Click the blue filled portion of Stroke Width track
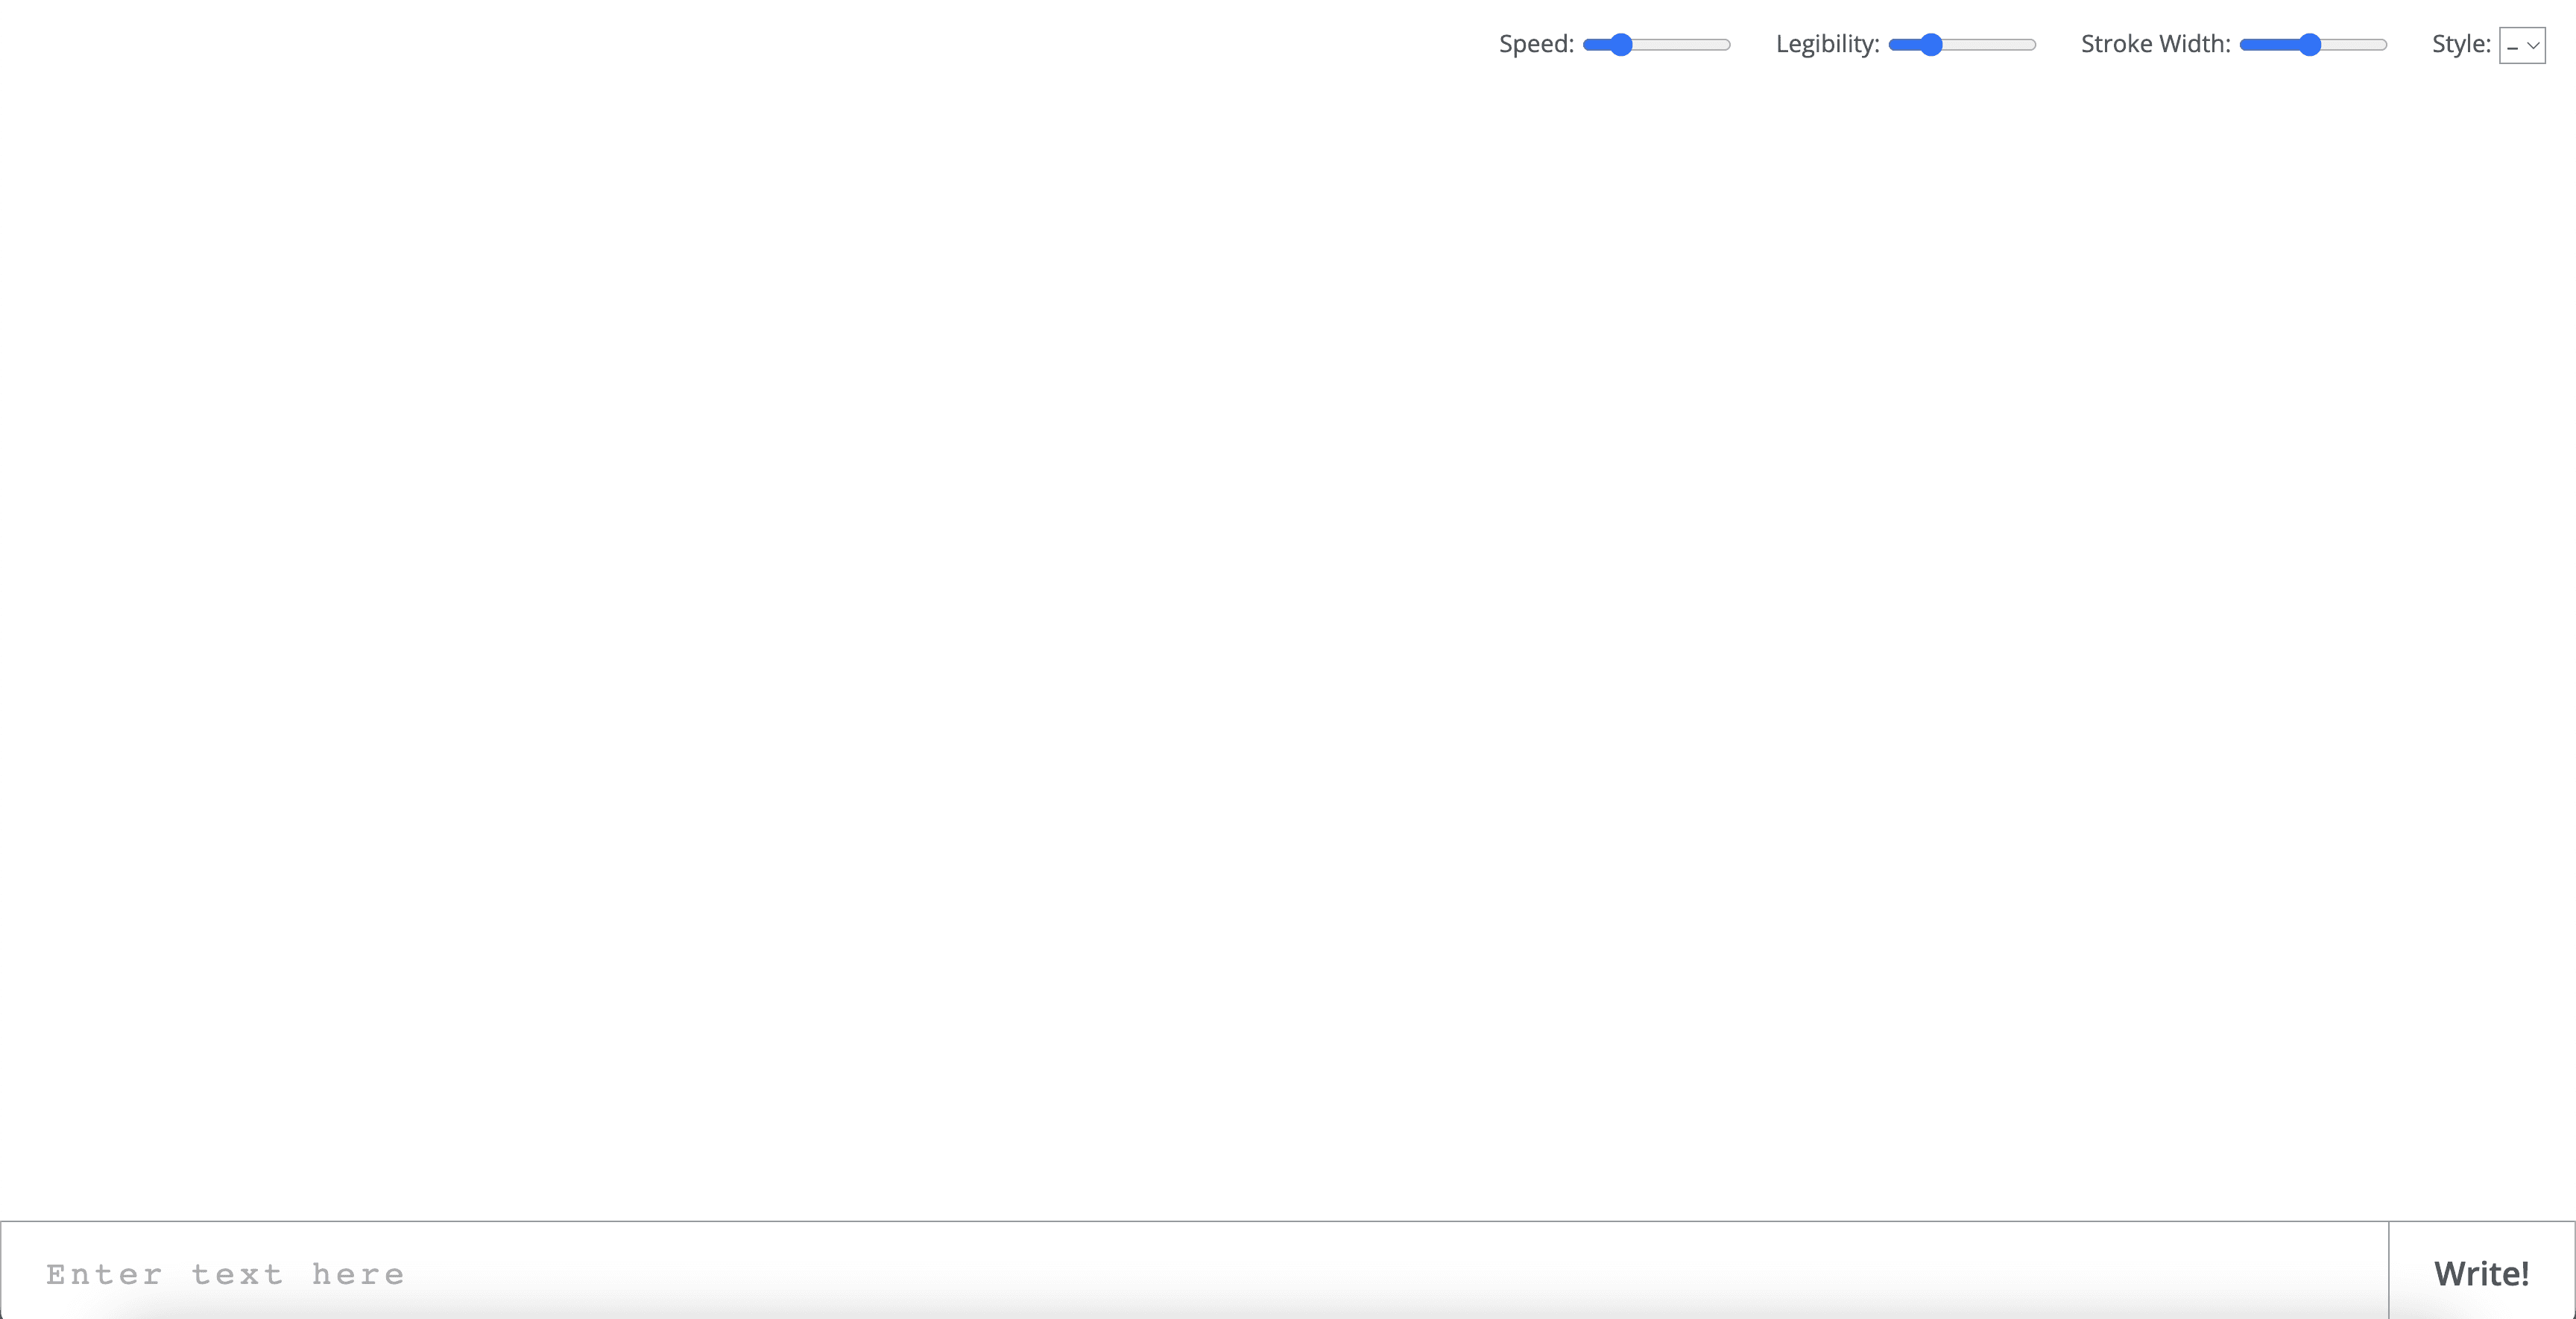2576x1319 pixels. pyautogui.click(x=2270, y=45)
